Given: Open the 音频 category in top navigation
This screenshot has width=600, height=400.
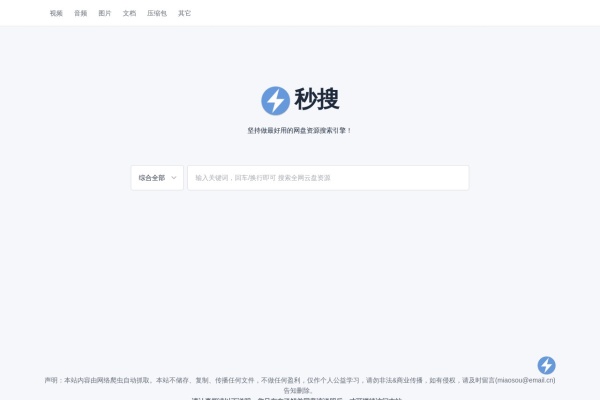Looking at the screenshot, I should pos(80,13).
